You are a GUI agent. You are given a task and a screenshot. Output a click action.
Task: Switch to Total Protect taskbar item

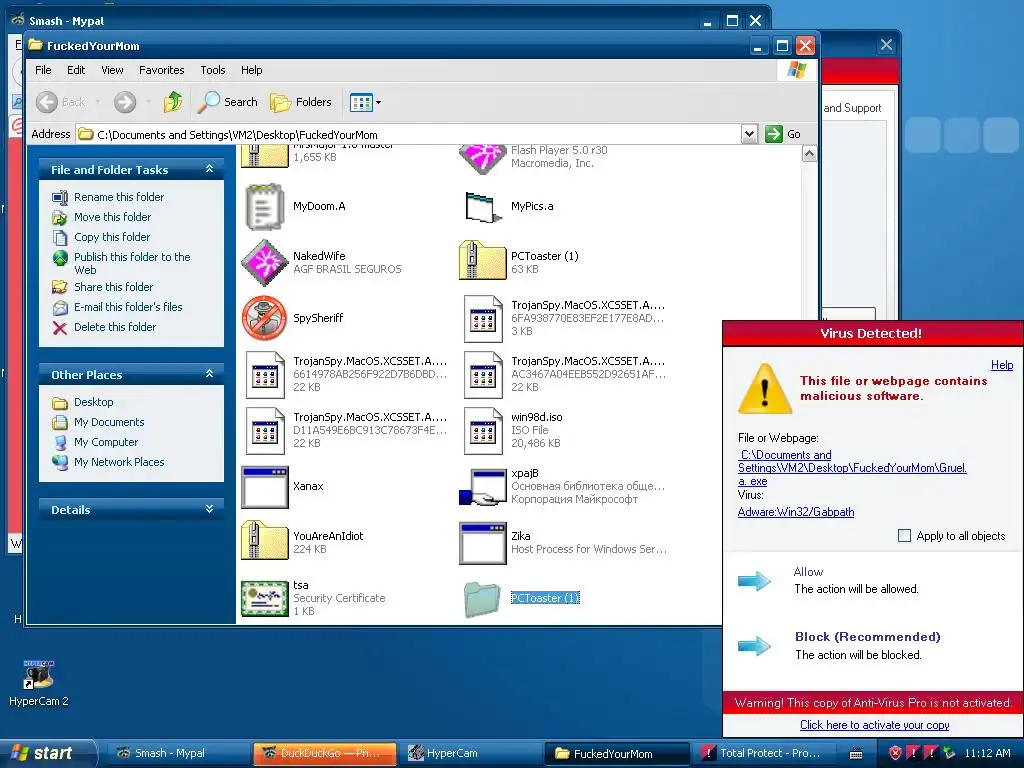(763, 753)
